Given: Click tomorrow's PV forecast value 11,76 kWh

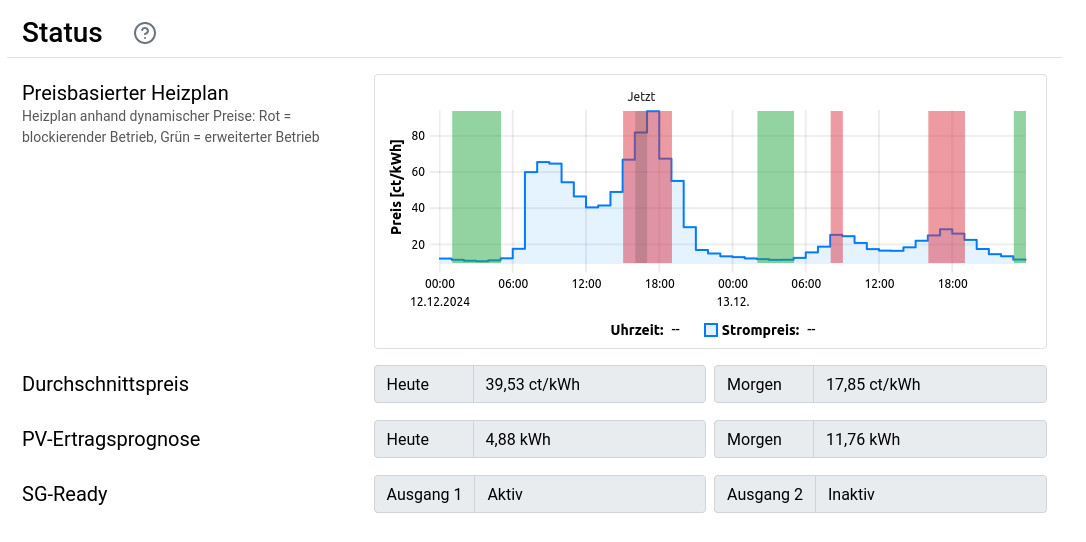Looking at the screenshot, I should [x=930, y=439].
